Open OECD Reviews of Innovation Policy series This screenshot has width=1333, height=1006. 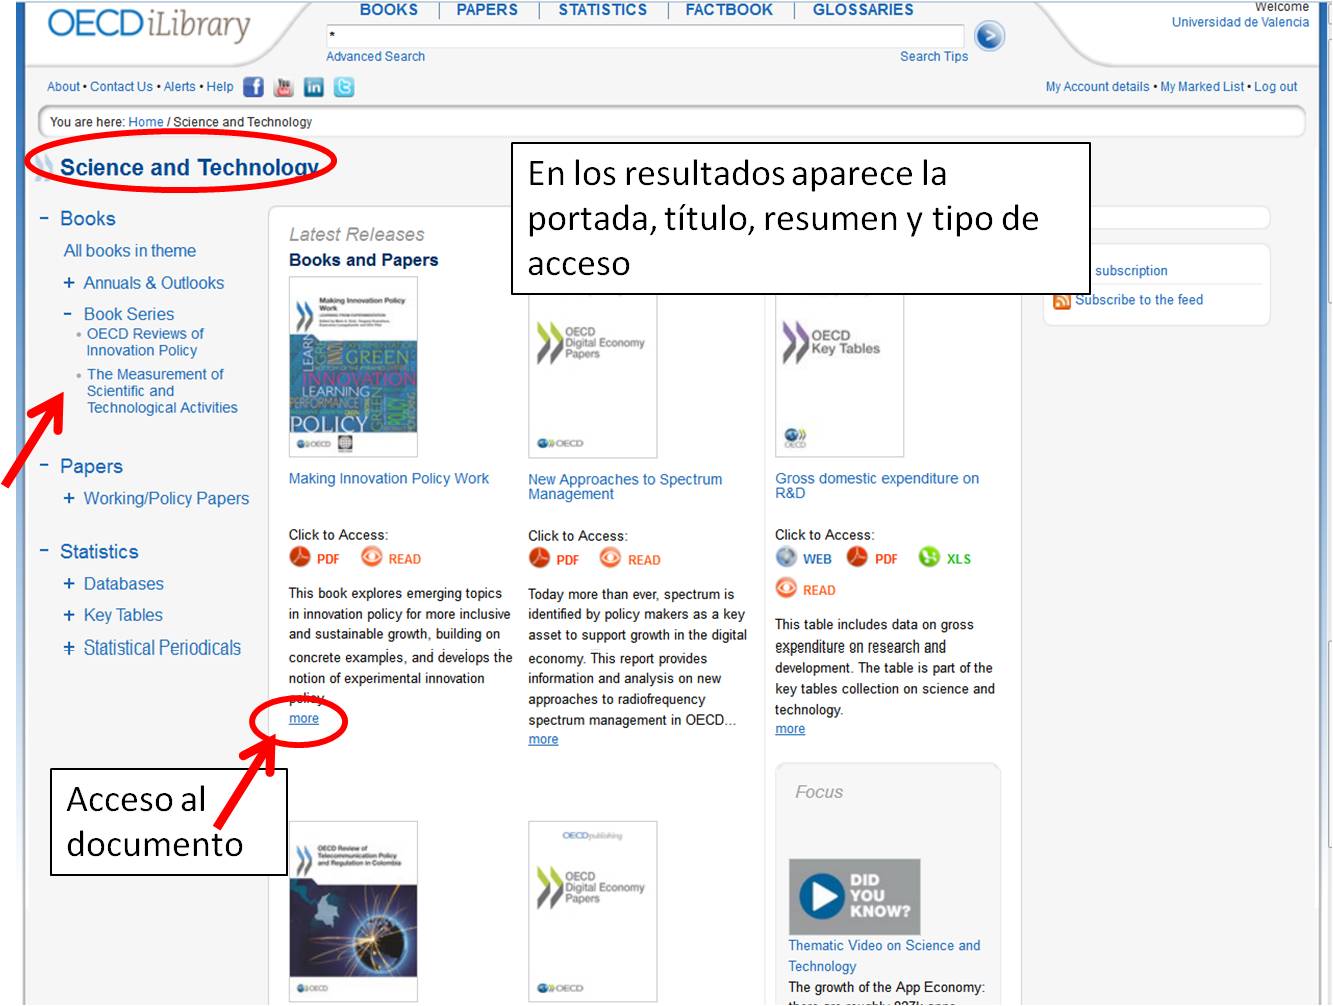tap(145, 342)
